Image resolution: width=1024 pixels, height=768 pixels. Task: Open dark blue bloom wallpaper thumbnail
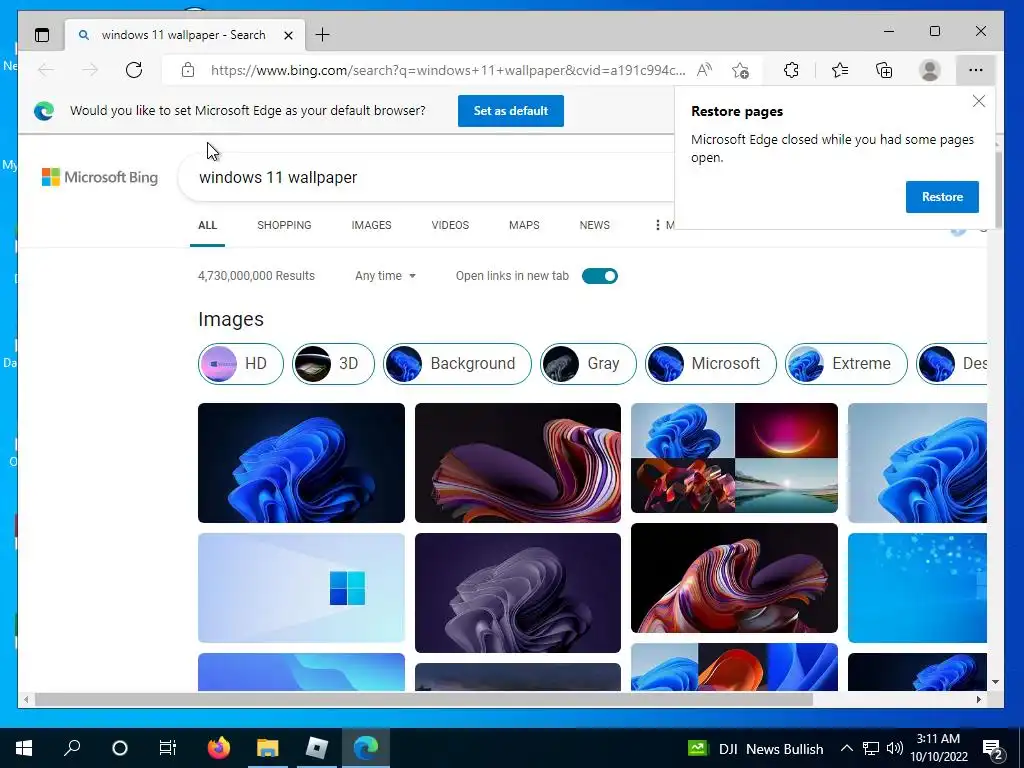point(301,463)
